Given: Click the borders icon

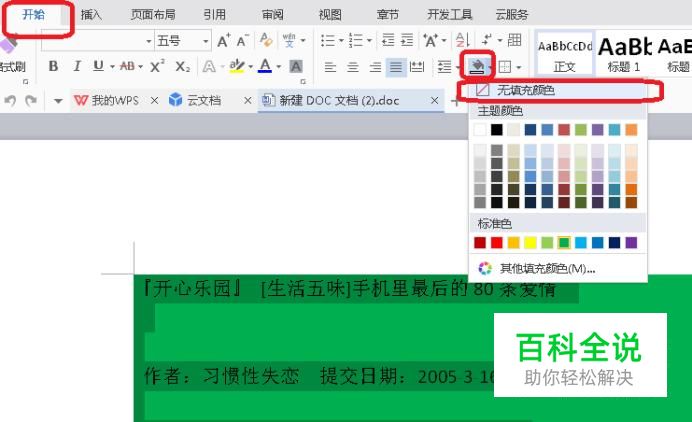Looking at the screenshot, I should pos(504,67).
